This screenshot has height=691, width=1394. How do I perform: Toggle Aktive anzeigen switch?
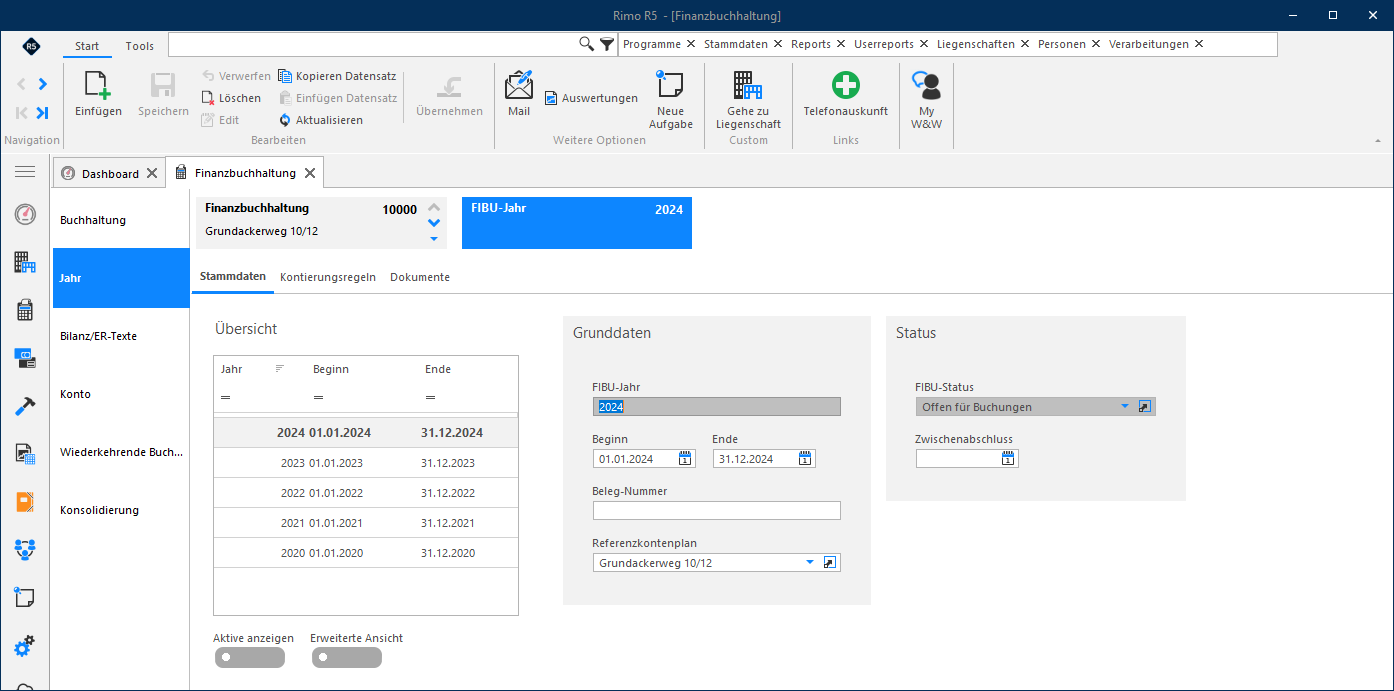(x=249, y=657)
